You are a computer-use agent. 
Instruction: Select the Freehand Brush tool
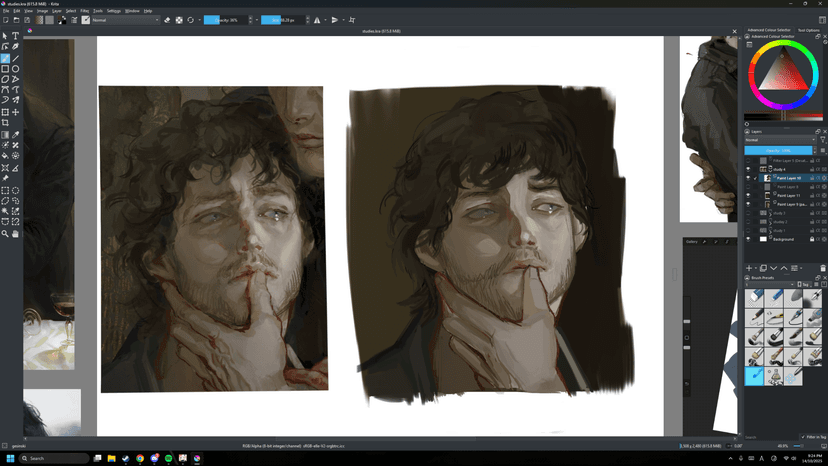tap(5, 58)
